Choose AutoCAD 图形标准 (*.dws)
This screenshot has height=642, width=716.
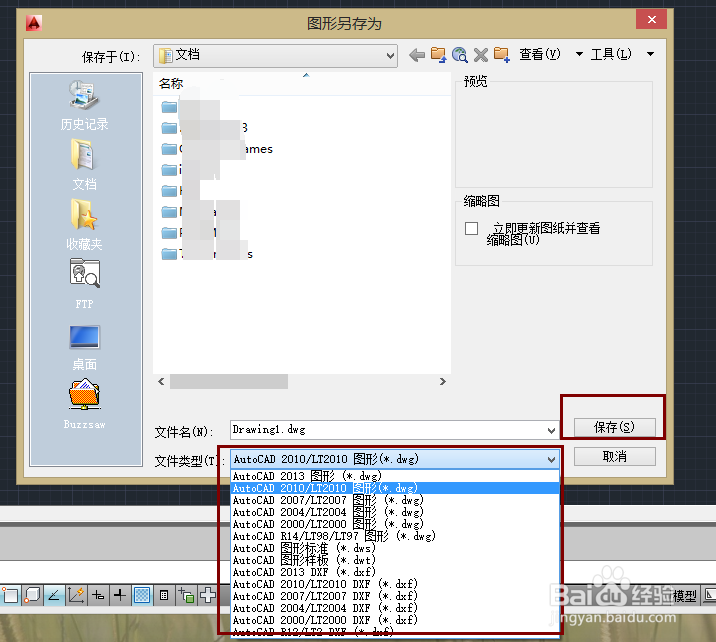tap(395, 548)
